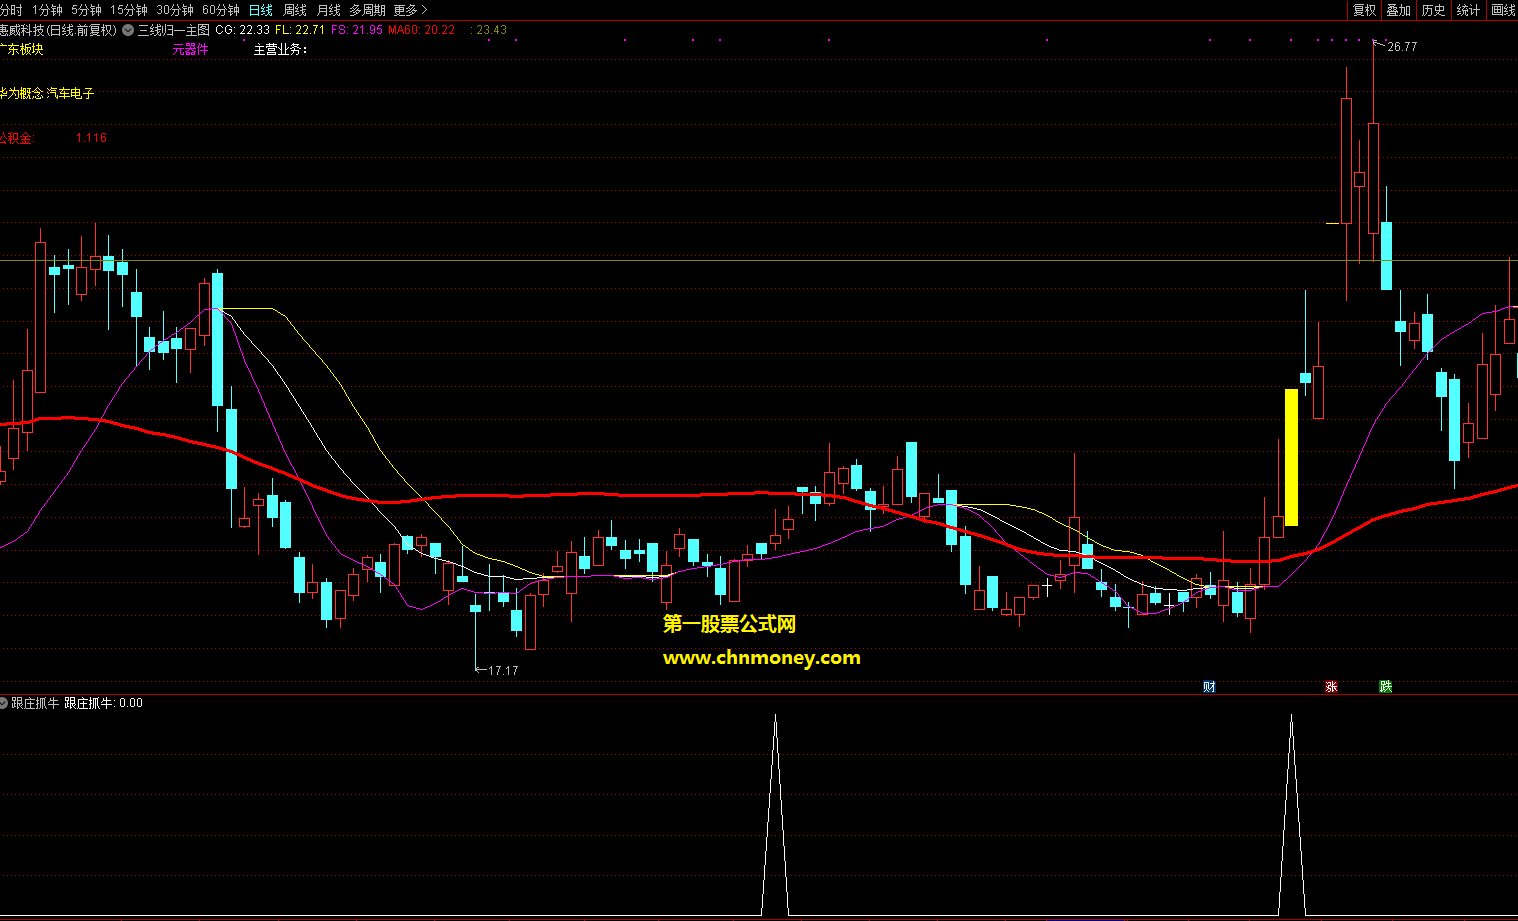The width and height of the screenshot is (1518, 921).
Task: Switch to the 1分钟 period tab
Action: point(47,10)
